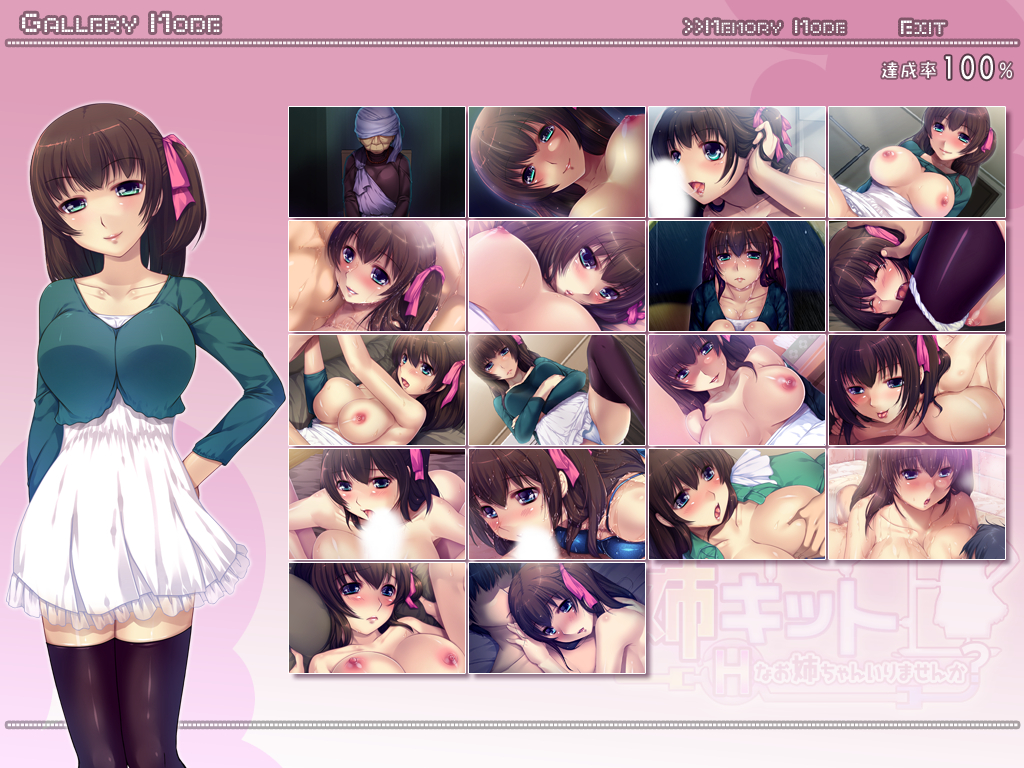Viewport: 1024px width, 768px height.
Task: View the last thumbnail in the first row
Action: [917, 162]
